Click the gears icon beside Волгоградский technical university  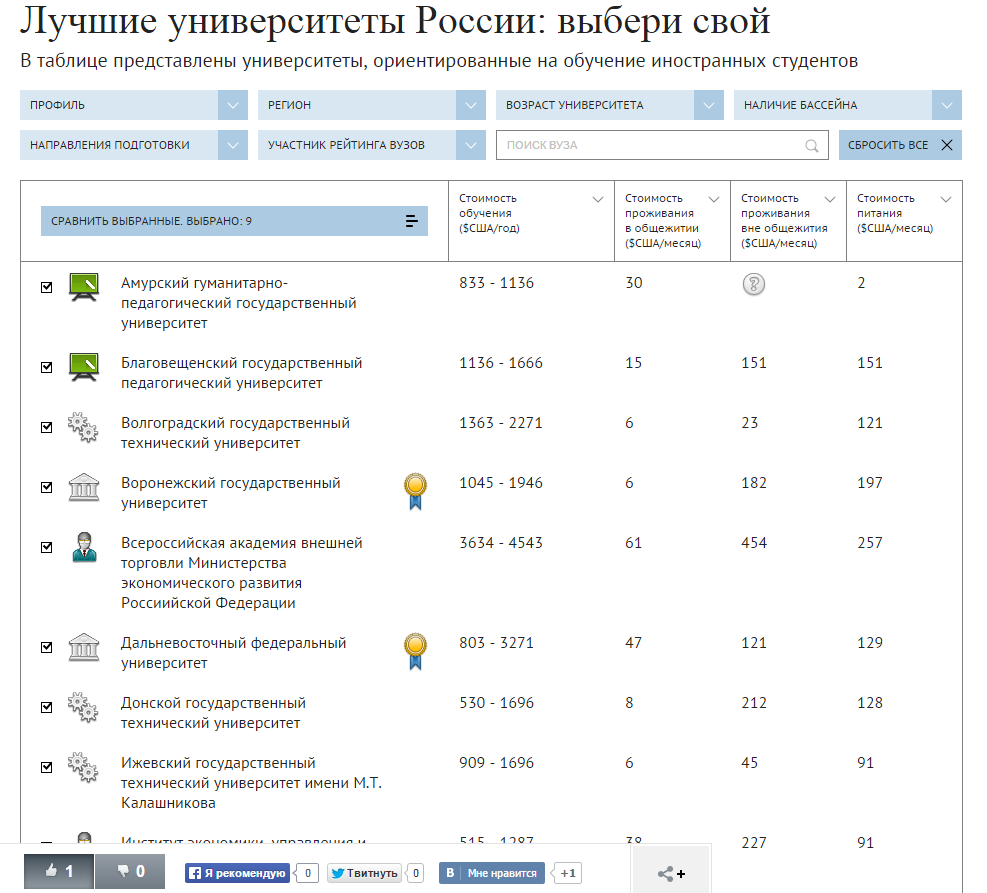click(x=83, y=427)
